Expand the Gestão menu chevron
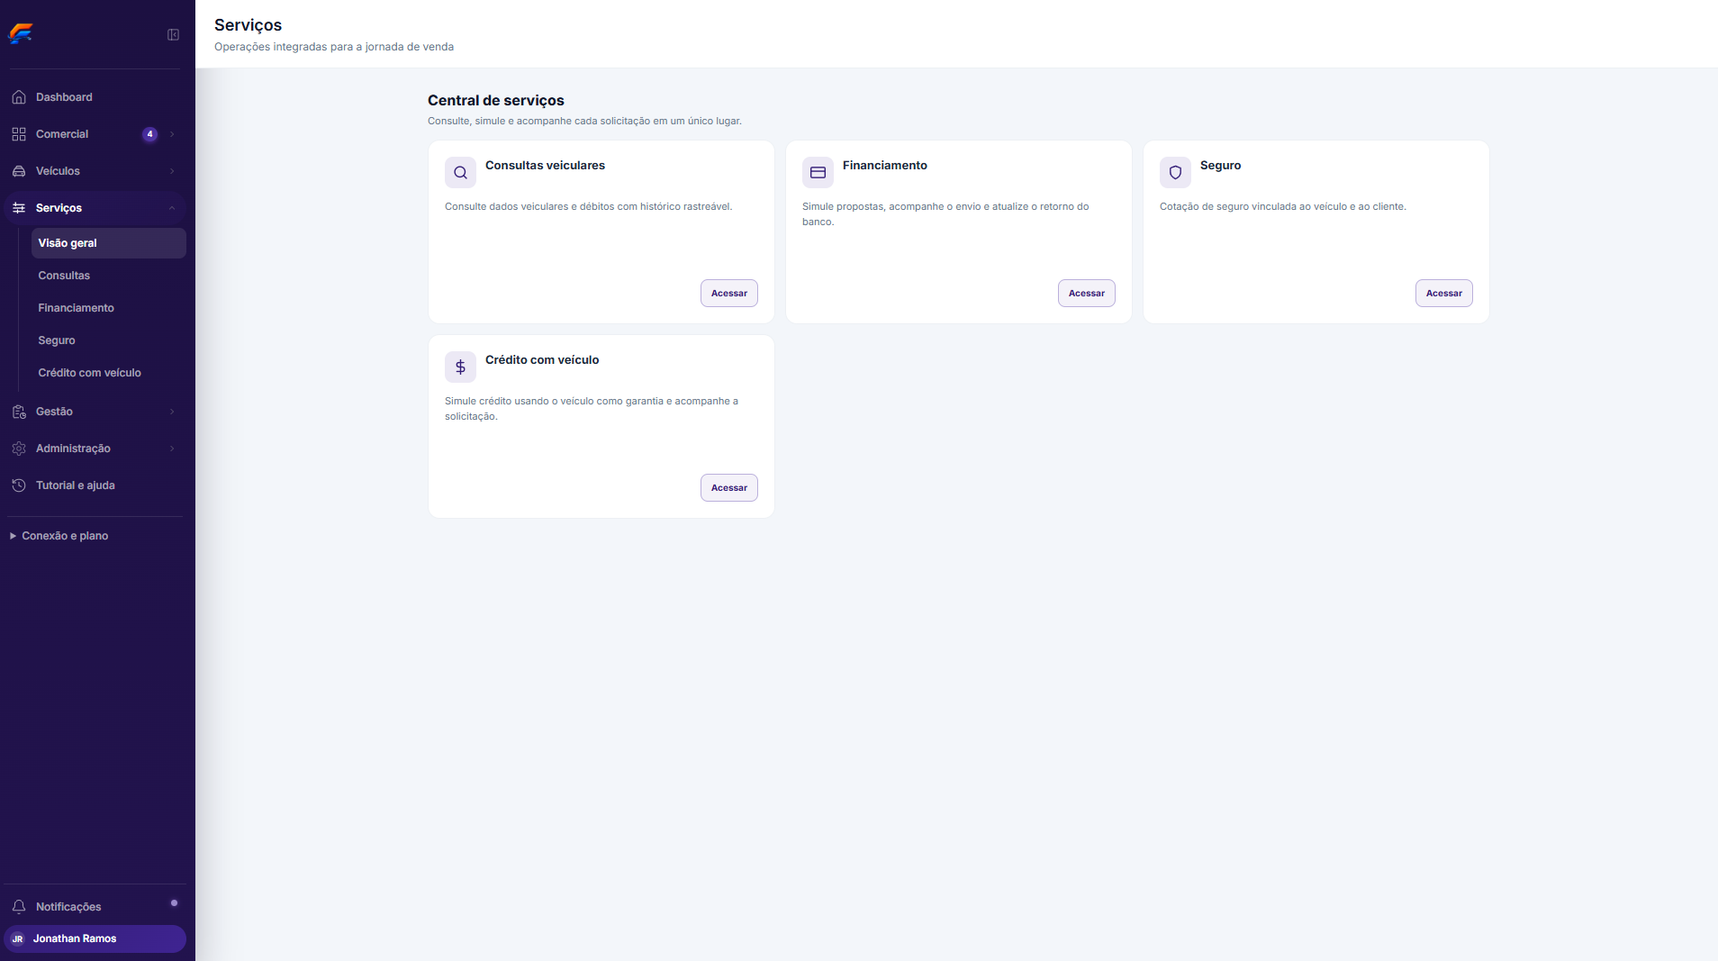The image size is (1718, 961). coord(172,412)
